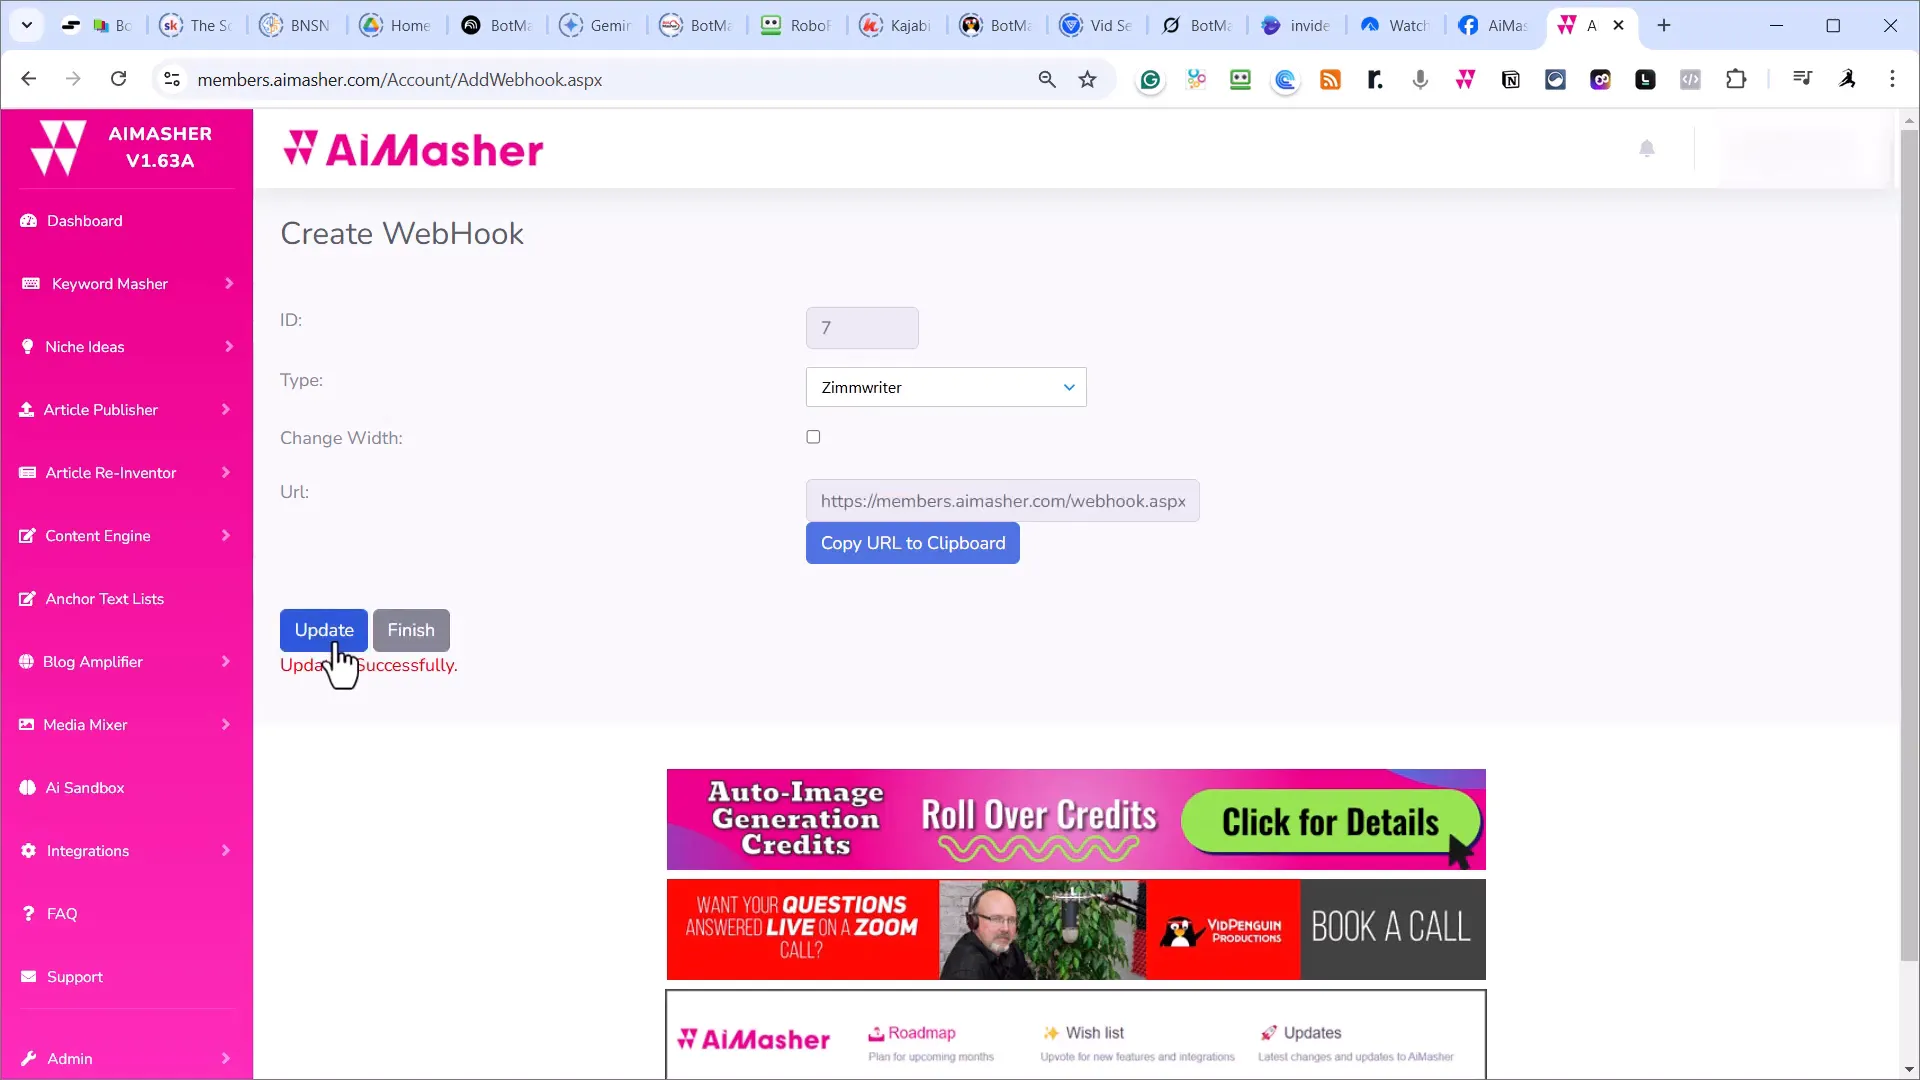1920x1080 pixels.
Task: Click the page vertical scrollbar
Action: click(1909, 544)
